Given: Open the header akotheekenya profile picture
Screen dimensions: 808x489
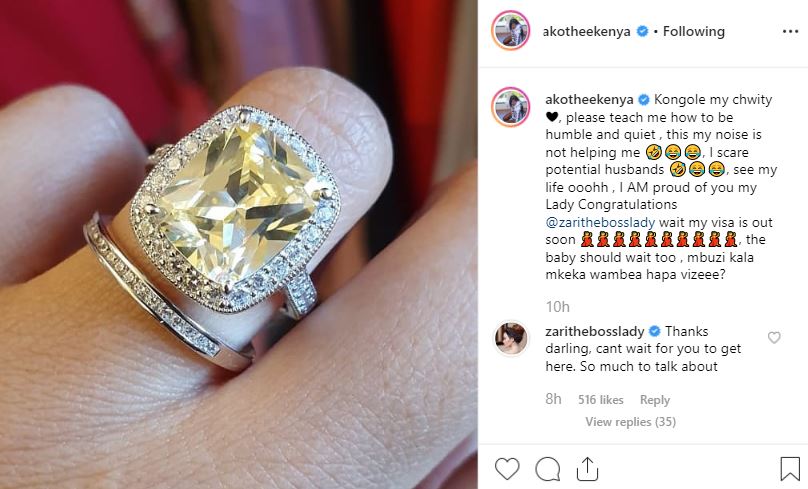Looking at the screenshot, I should pyautogui.click(x=511, y=30).
